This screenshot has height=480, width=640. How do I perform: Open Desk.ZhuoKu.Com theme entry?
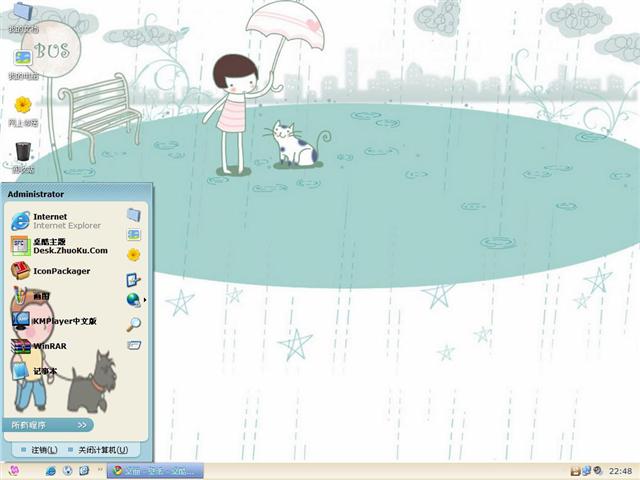tap(60, 246)
